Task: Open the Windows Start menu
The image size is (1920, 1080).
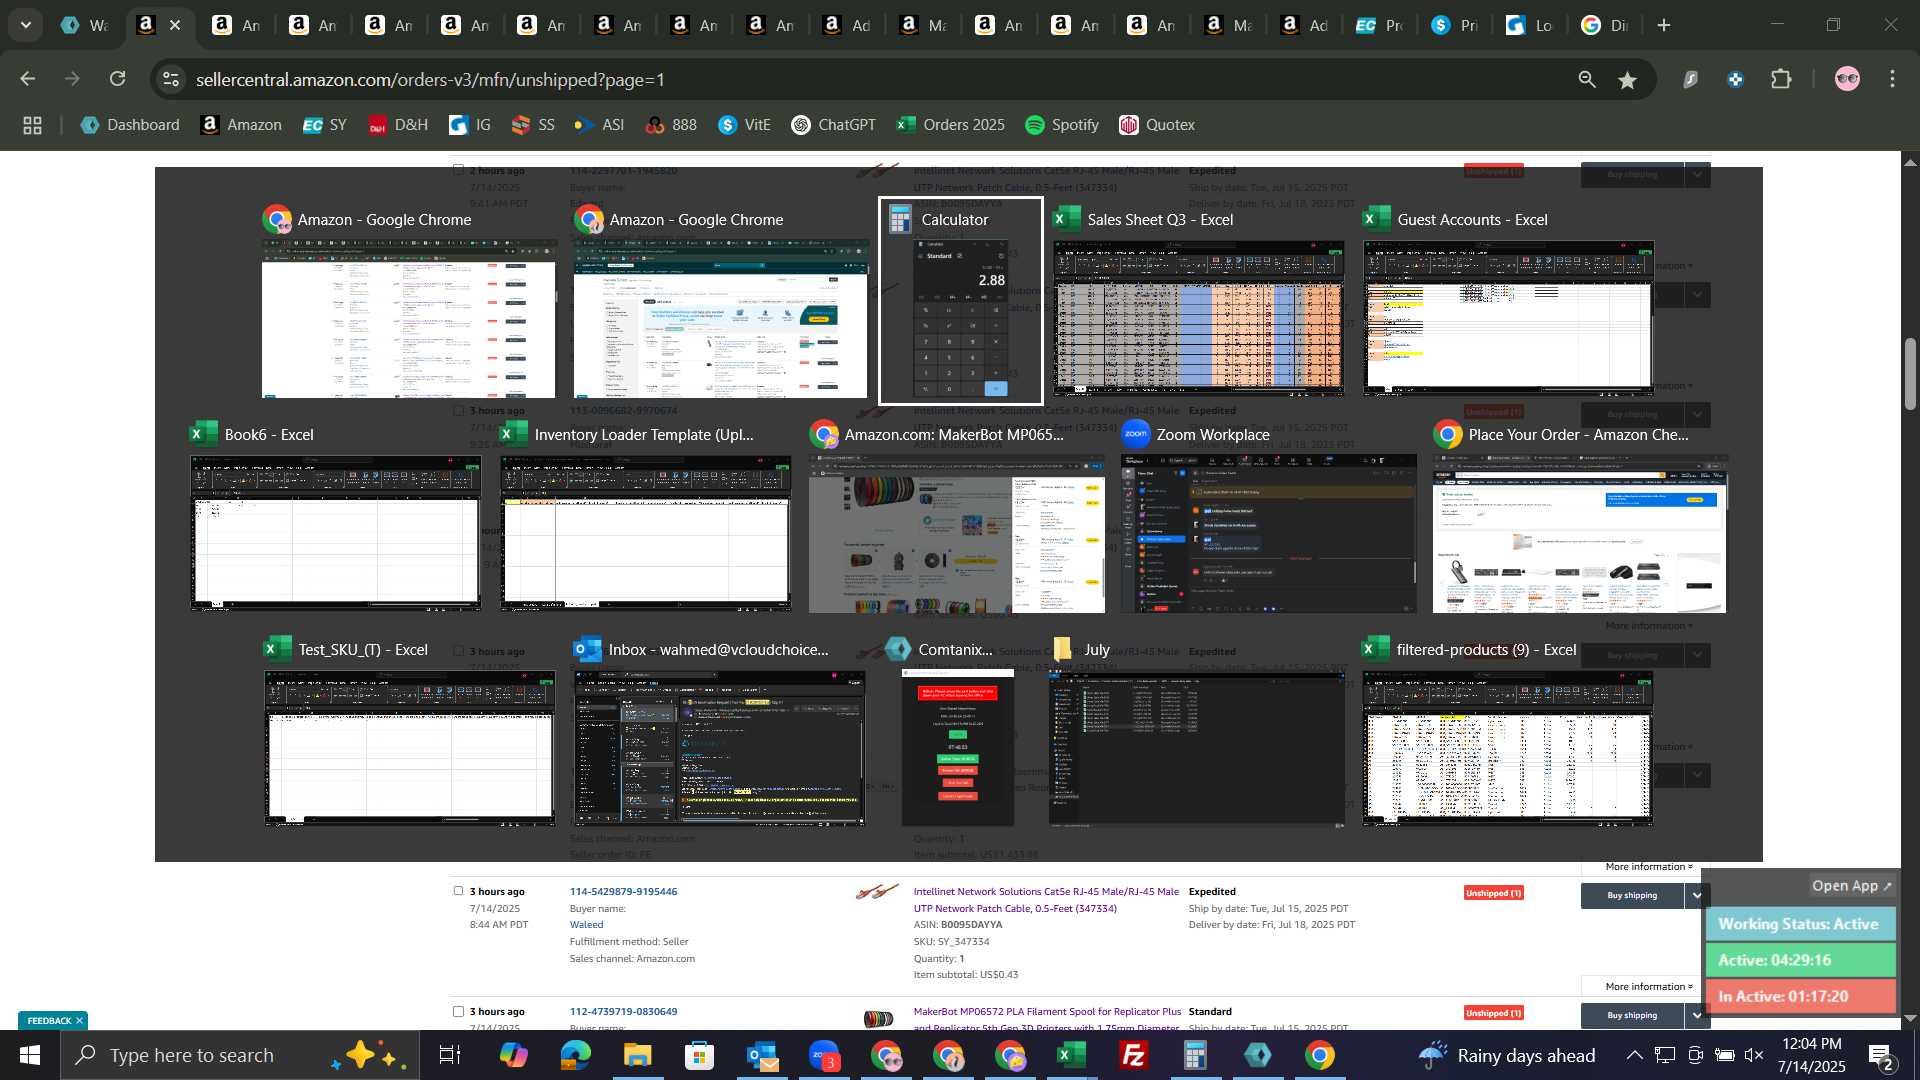Action: click(29, 1055)
